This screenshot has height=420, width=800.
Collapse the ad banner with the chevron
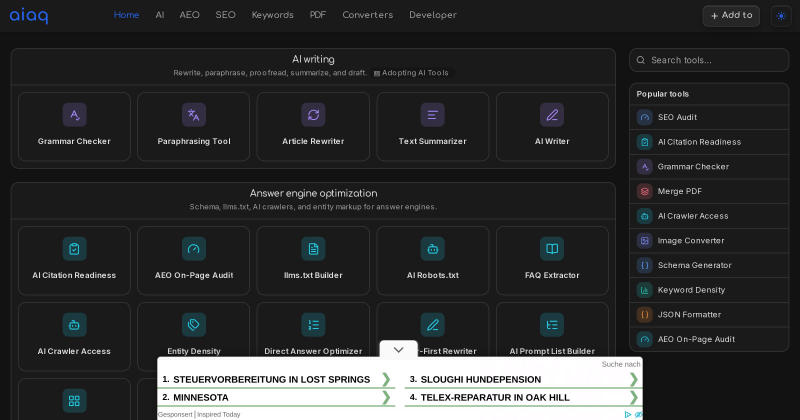pos(398,350)
